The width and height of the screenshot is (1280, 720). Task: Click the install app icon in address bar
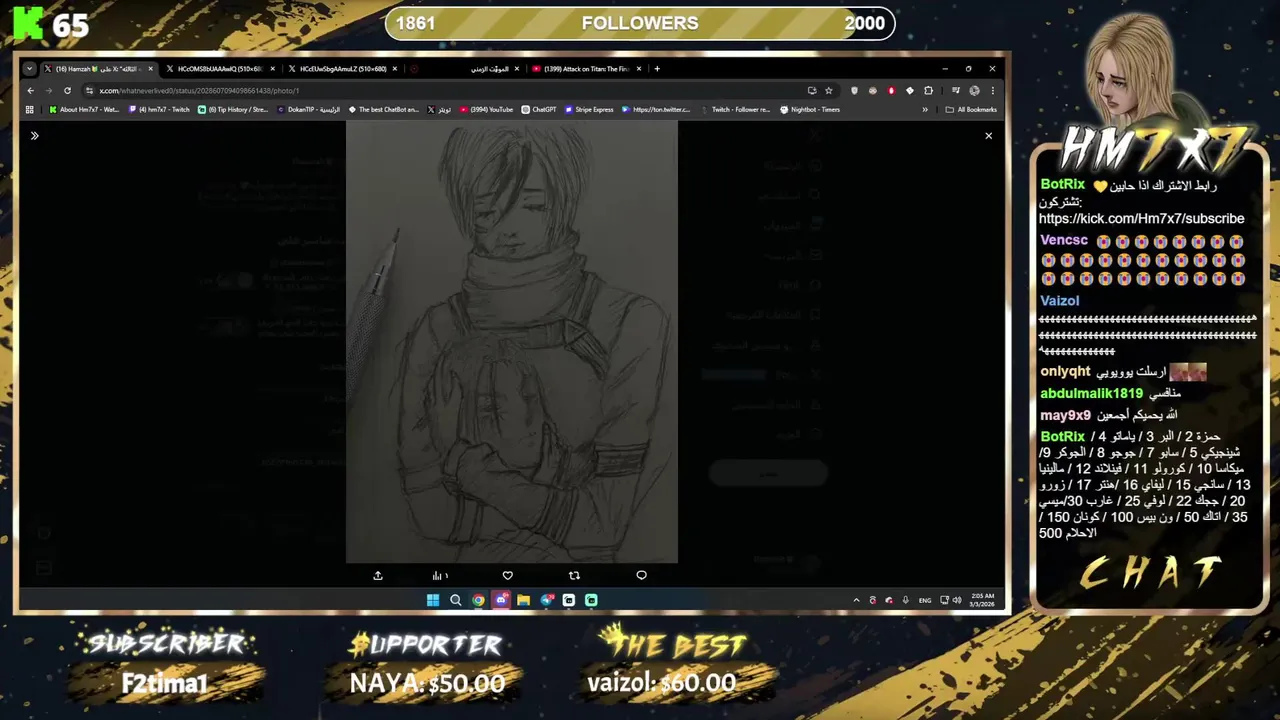pyautogui.click(x=812, y=90)
